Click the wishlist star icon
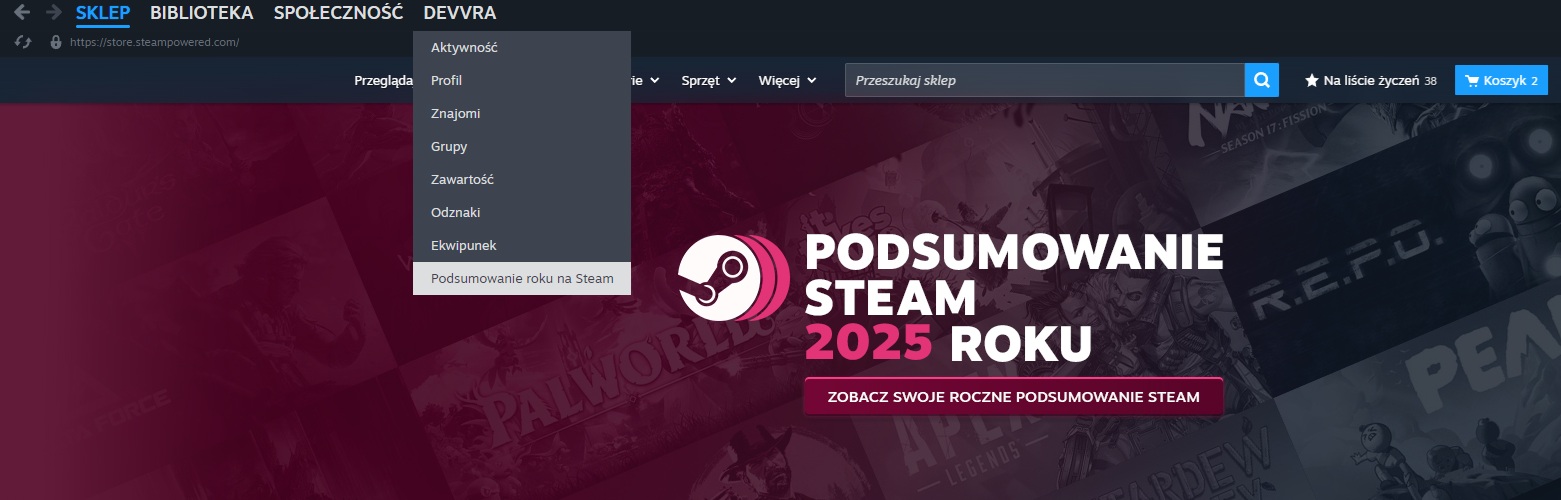This screenshot has width=1561, height=500. pyautogui.click(x=1312, y=80)
